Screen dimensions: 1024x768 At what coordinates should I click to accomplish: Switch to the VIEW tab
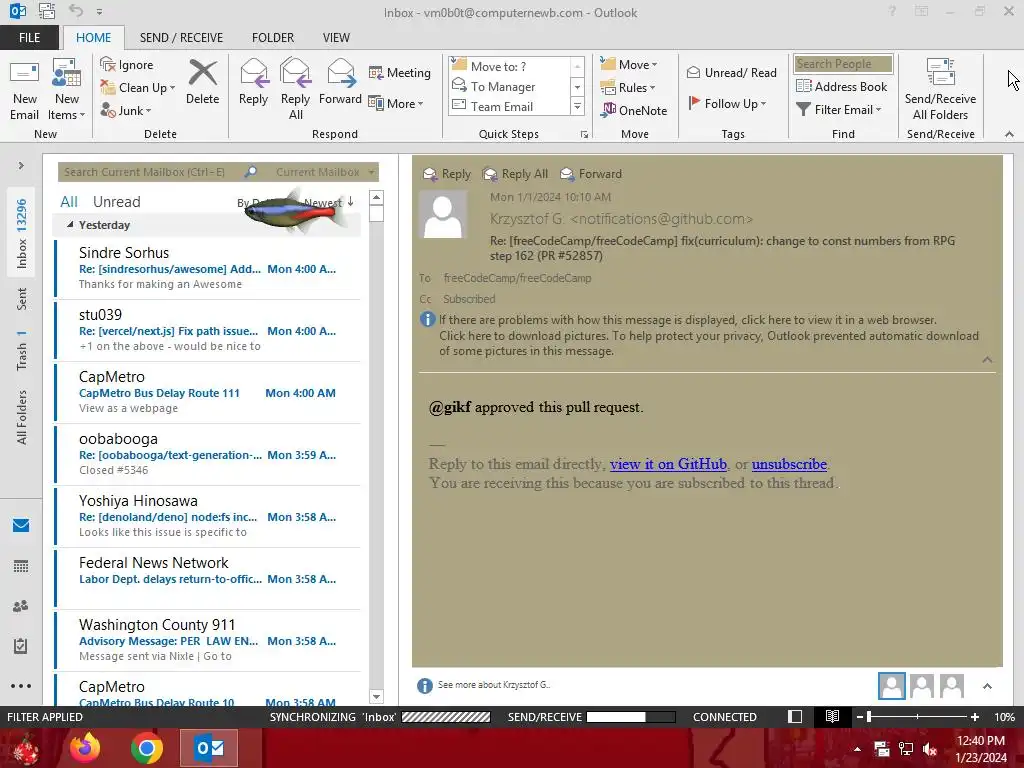pos(336,37)
